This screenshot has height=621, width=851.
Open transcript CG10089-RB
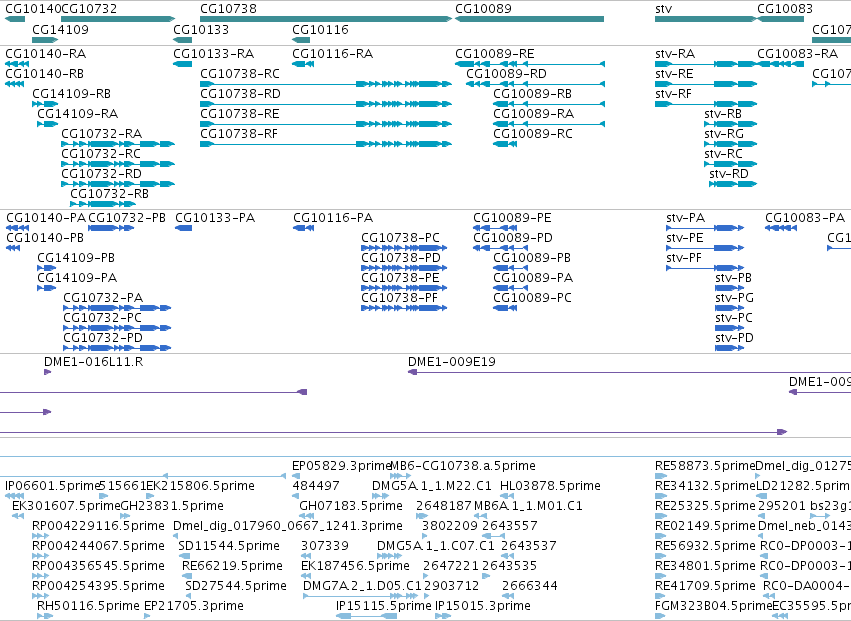(x=532, y=94)
